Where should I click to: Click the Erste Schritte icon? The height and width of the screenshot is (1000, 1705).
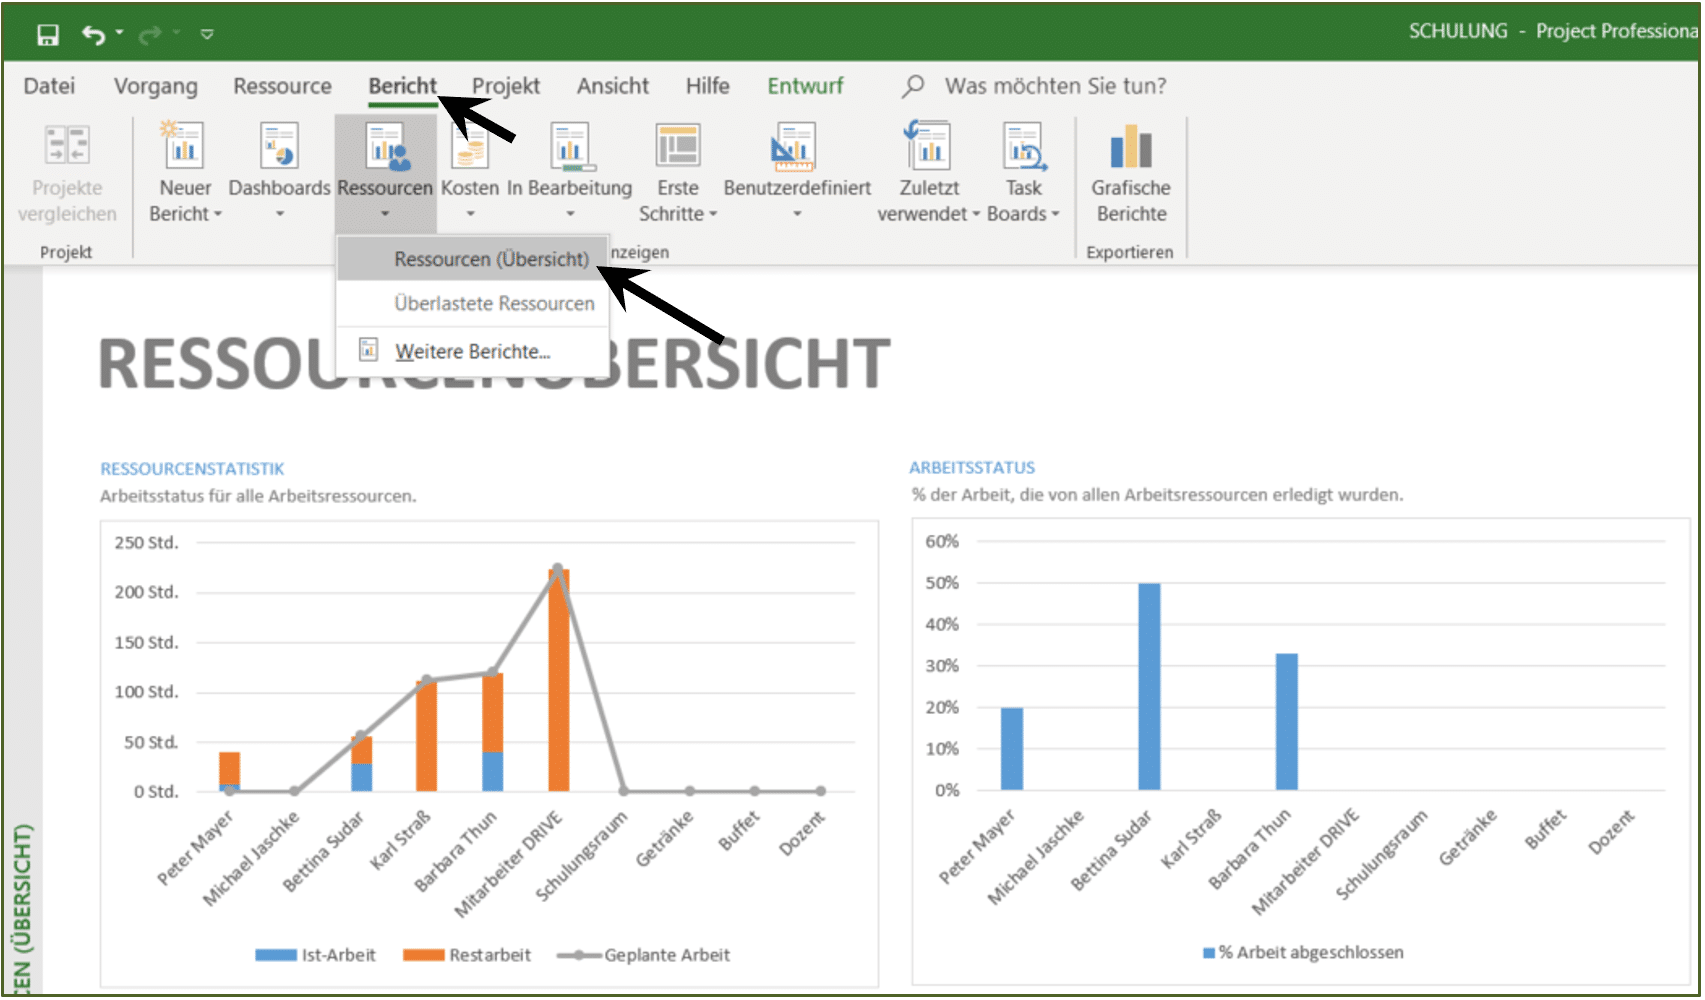tap(678, 146)
